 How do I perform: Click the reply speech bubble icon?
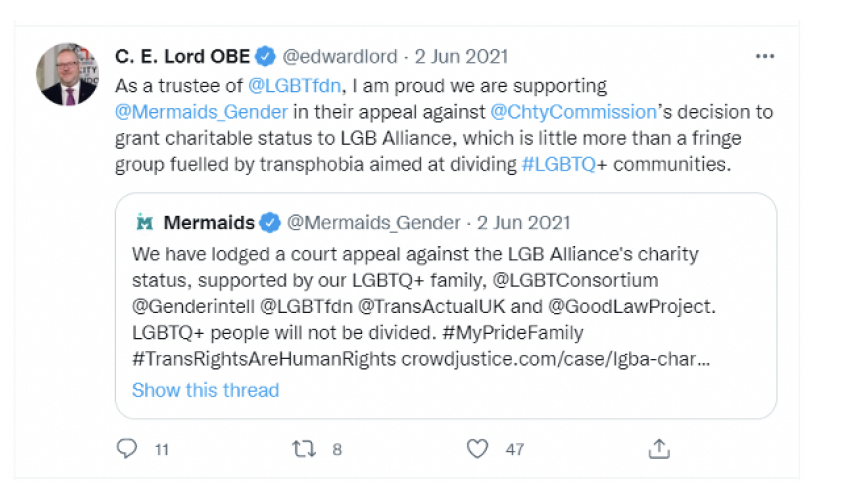(126, 449)
